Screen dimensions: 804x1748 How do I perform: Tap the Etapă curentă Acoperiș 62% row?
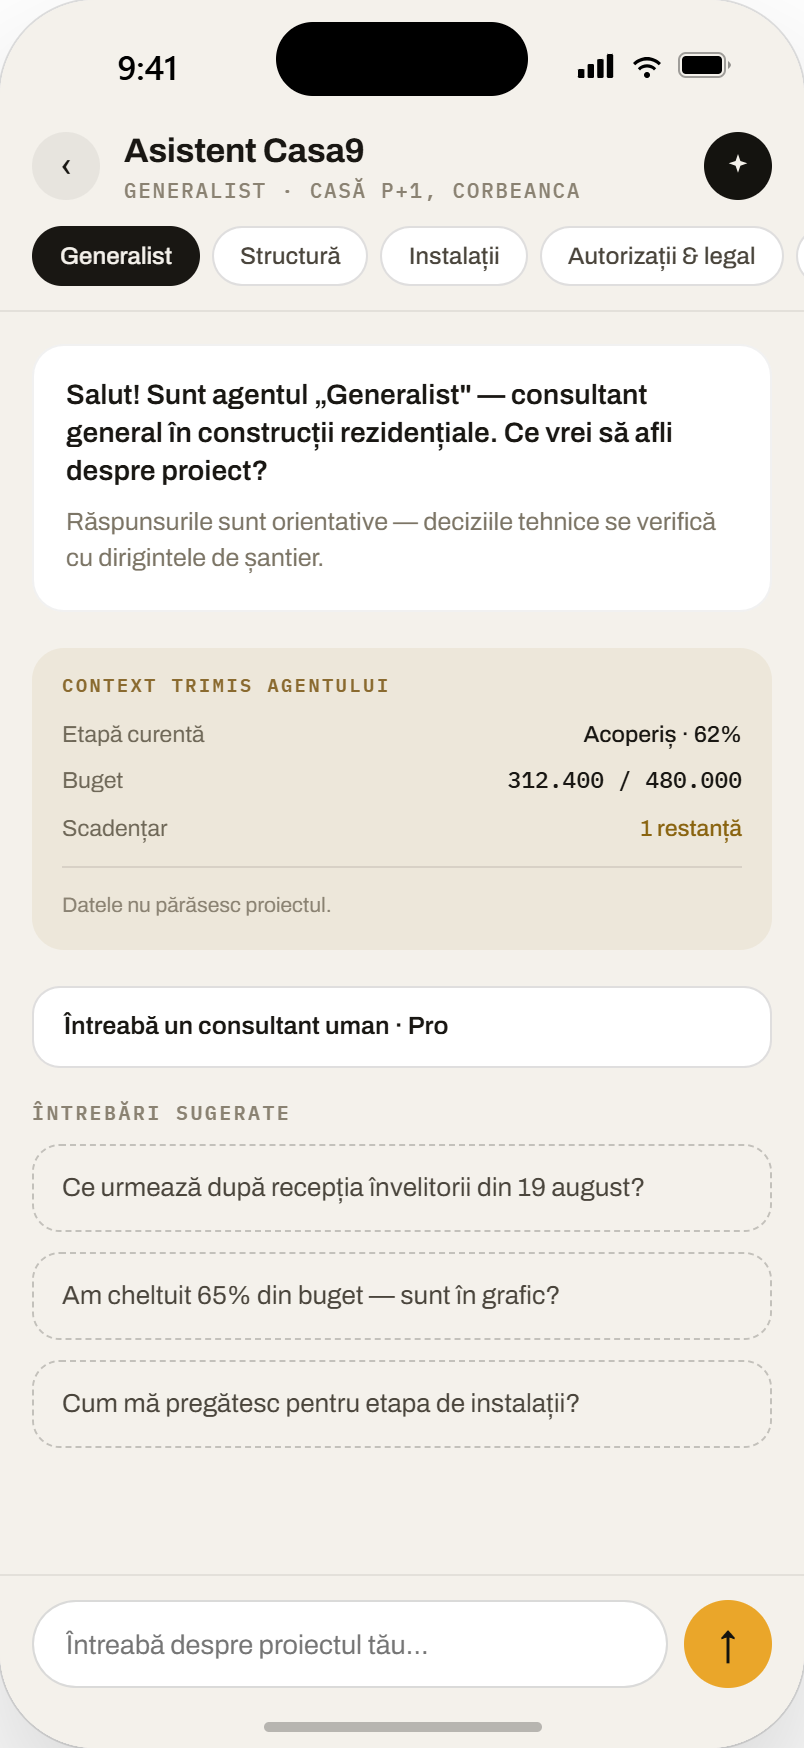point(402,735)
